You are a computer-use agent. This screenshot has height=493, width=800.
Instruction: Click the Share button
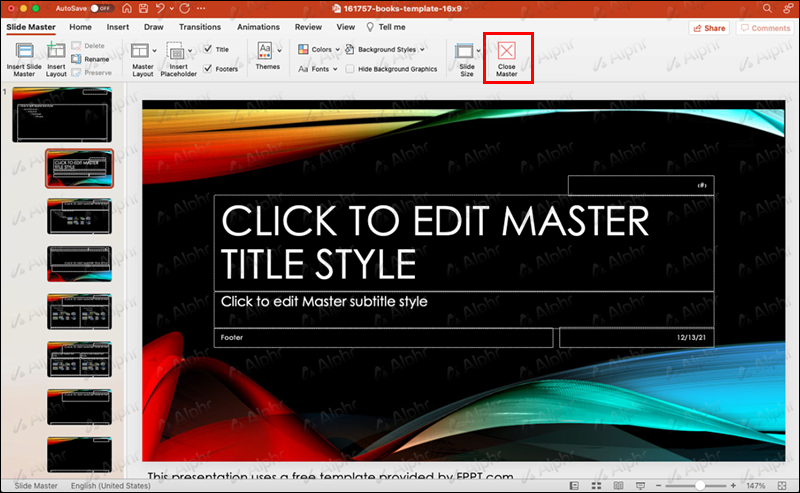tap(708, 28)
